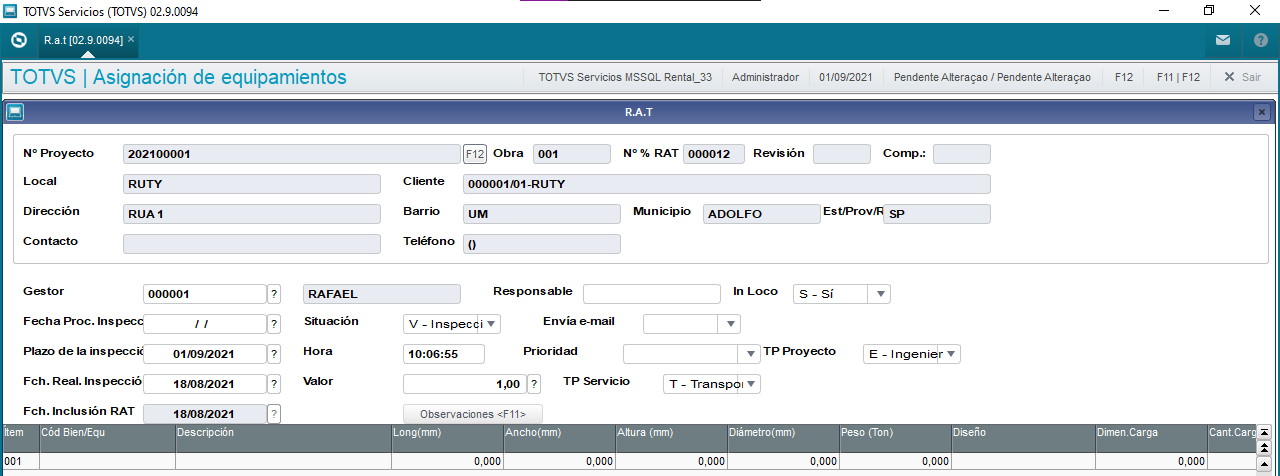Click F12 lookup beside Nº Proyecto

coord(475,154)
